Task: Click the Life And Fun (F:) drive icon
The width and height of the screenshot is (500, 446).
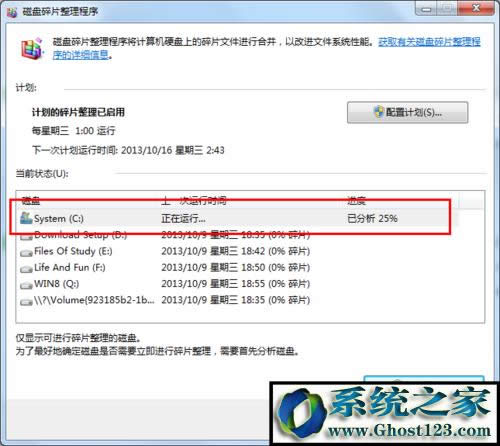Action: coord(26,269)
